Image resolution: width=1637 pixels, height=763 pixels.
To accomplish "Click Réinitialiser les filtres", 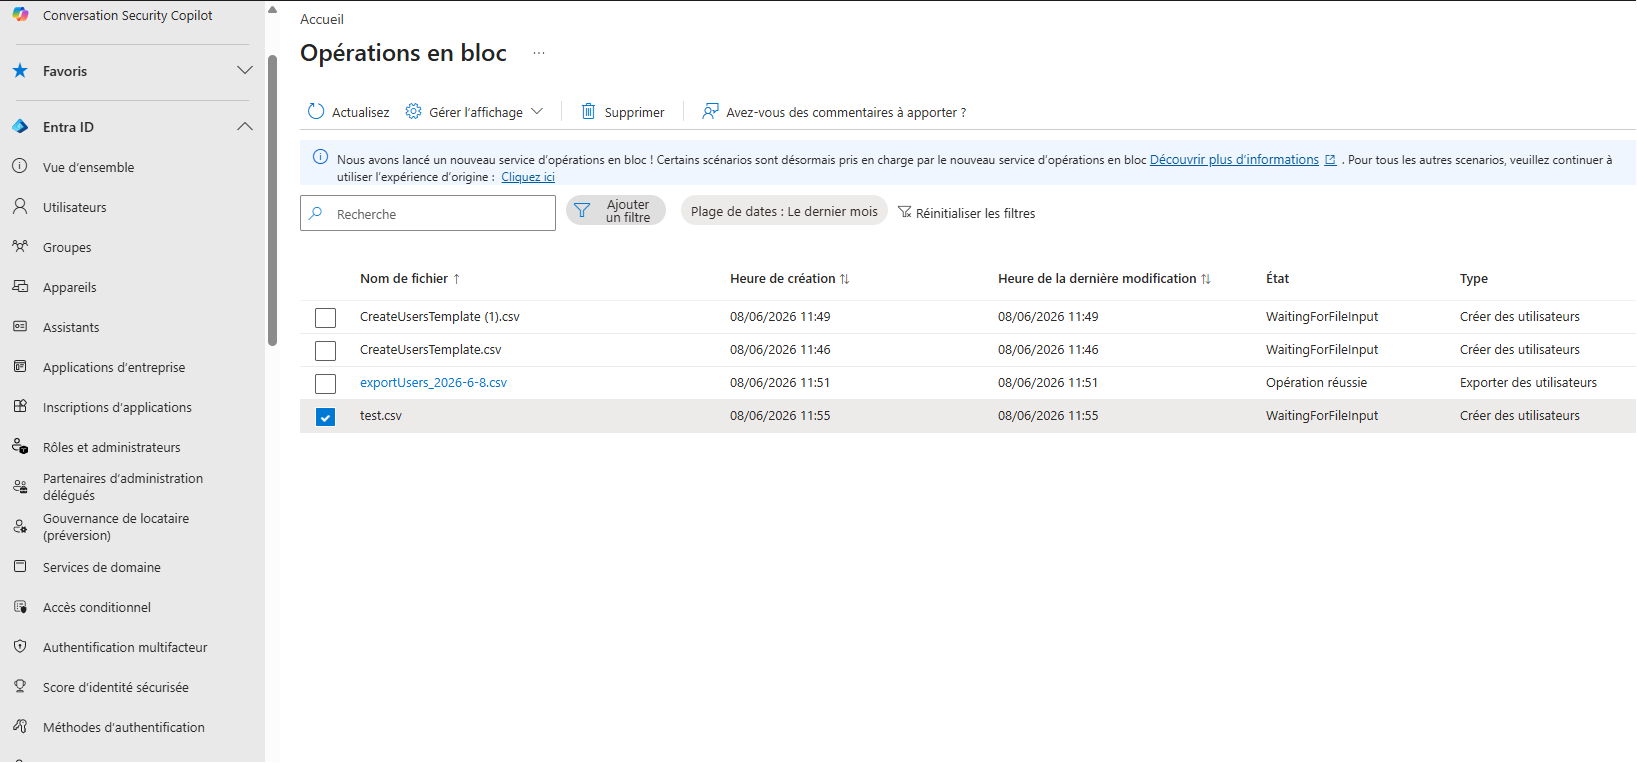I will coord(966,213).
